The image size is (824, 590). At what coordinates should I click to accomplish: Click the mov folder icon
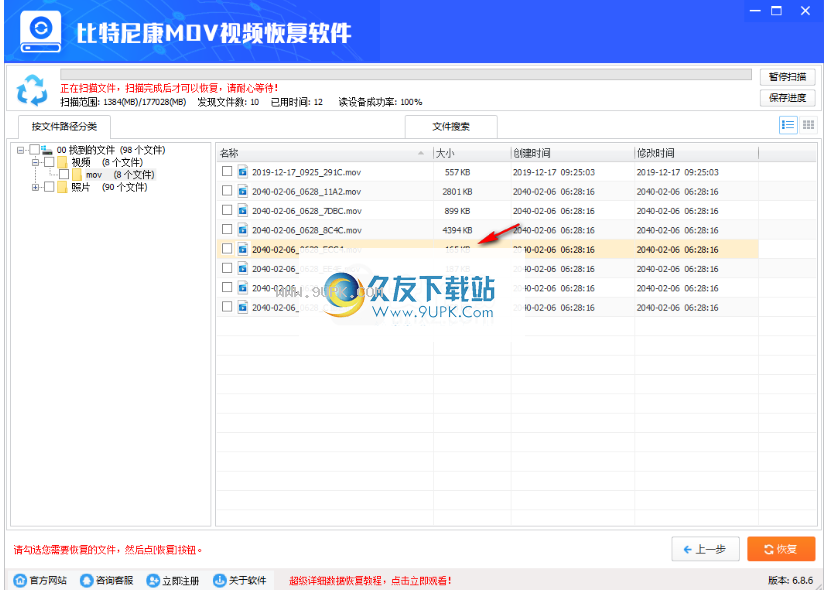pos(77,174)
